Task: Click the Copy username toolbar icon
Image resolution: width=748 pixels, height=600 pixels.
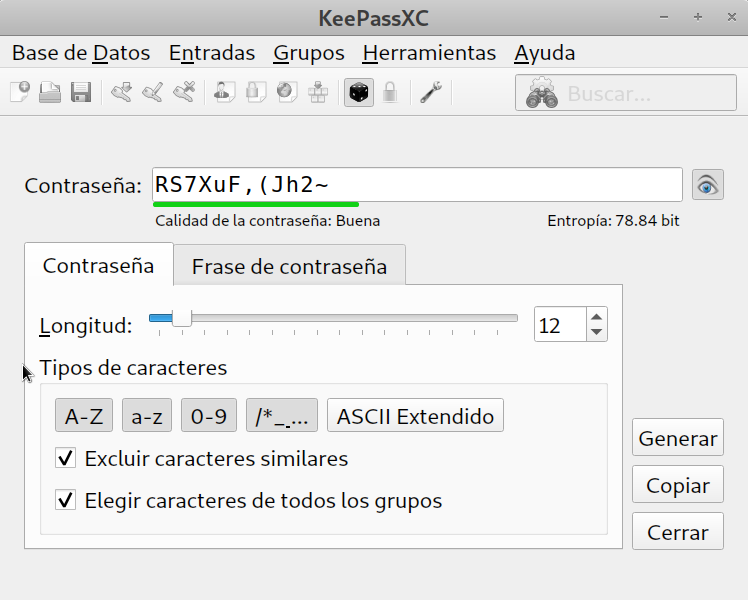Action: click(x=224, y=92)
